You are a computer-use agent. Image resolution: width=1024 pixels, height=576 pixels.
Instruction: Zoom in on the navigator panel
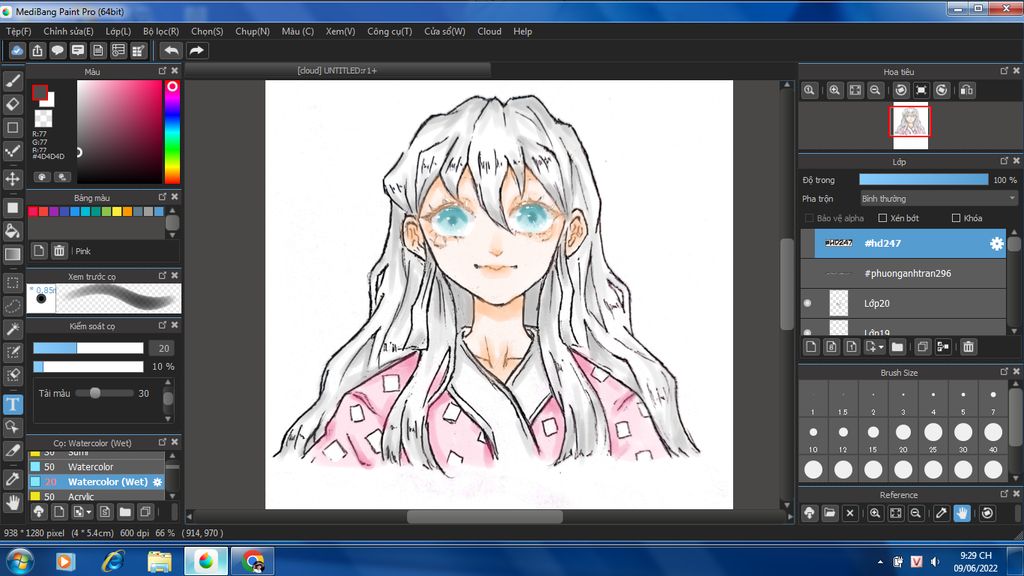click(835, 91)
